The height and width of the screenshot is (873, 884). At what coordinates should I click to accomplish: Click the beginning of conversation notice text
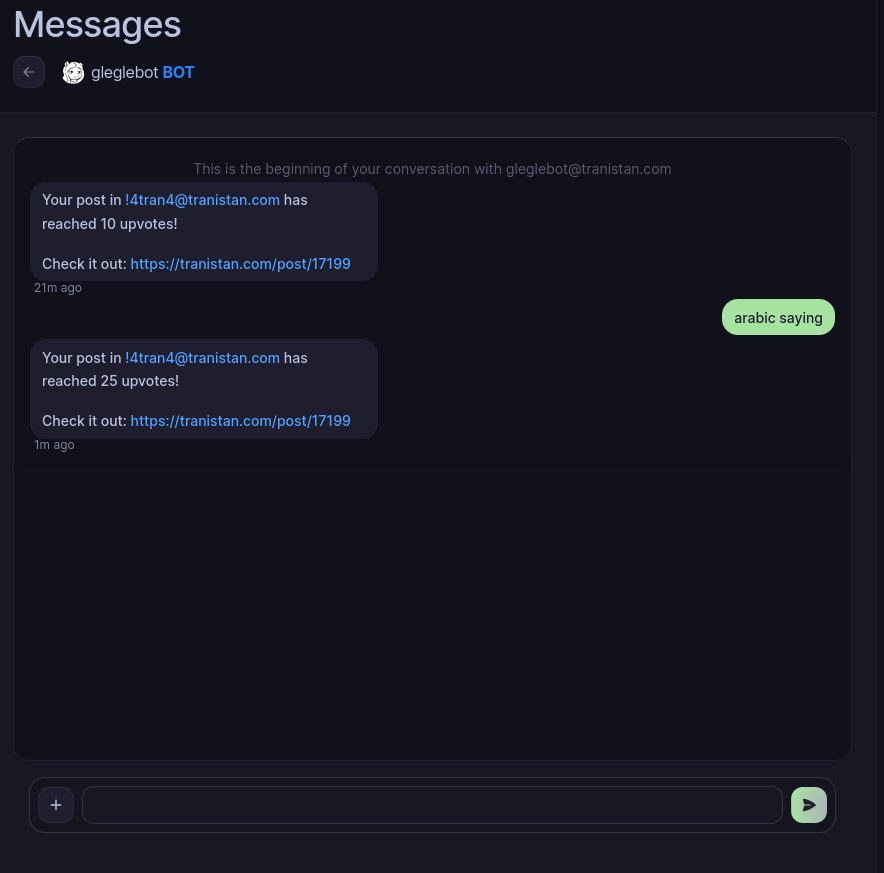(432, 169)
